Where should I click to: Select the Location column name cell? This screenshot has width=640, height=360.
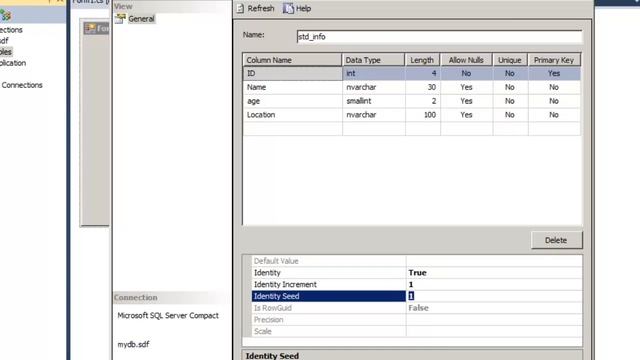(293, 115)
